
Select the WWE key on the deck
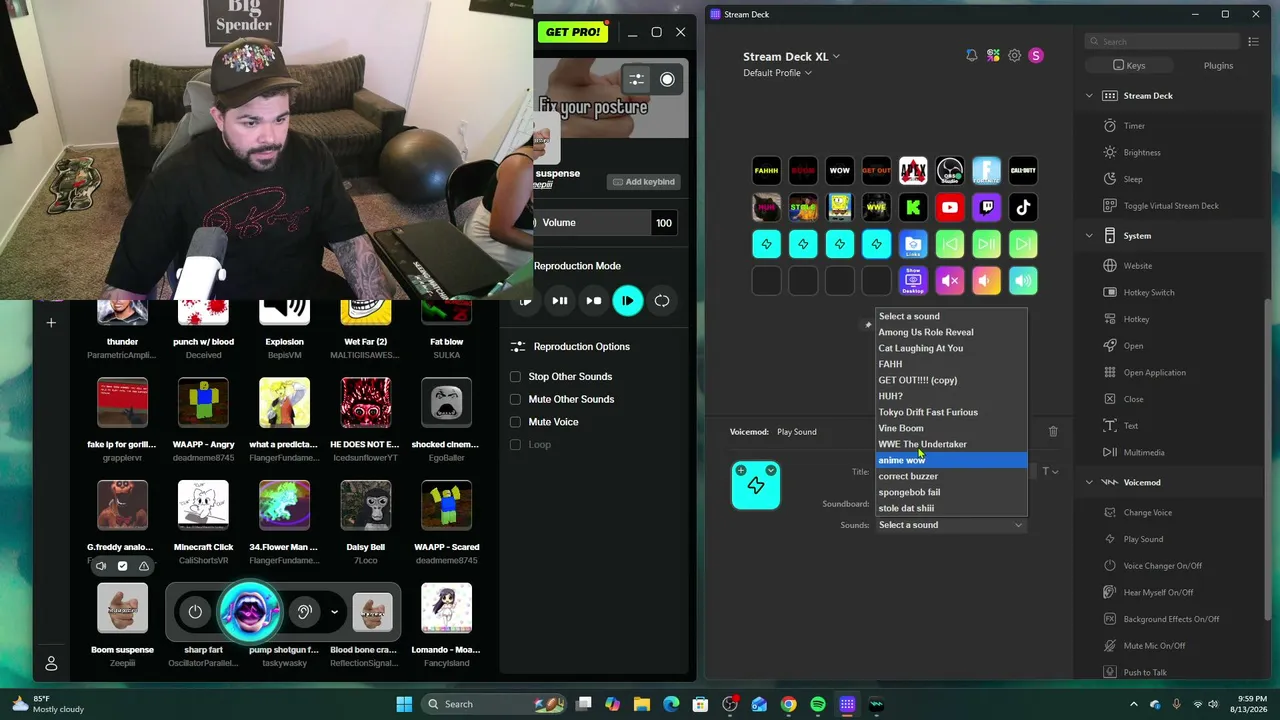tap(876, 207)
